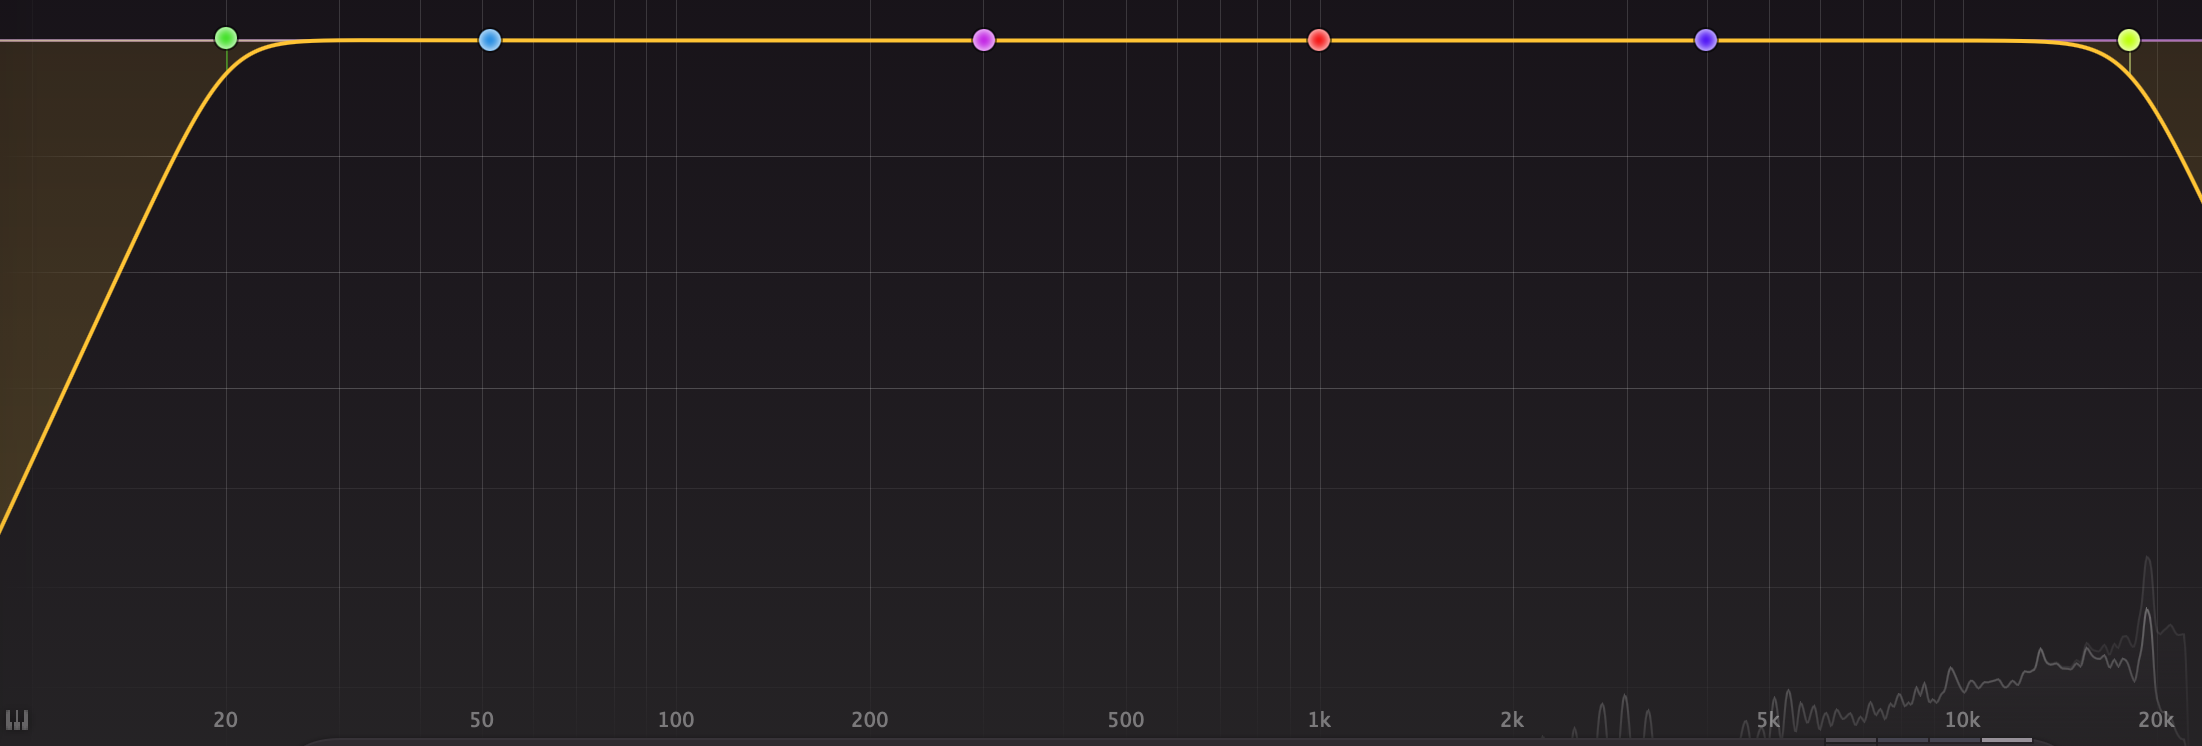Toggle the piano keyboard display icon
Viewport: 2202px width, 746px height.
point(17,720)
